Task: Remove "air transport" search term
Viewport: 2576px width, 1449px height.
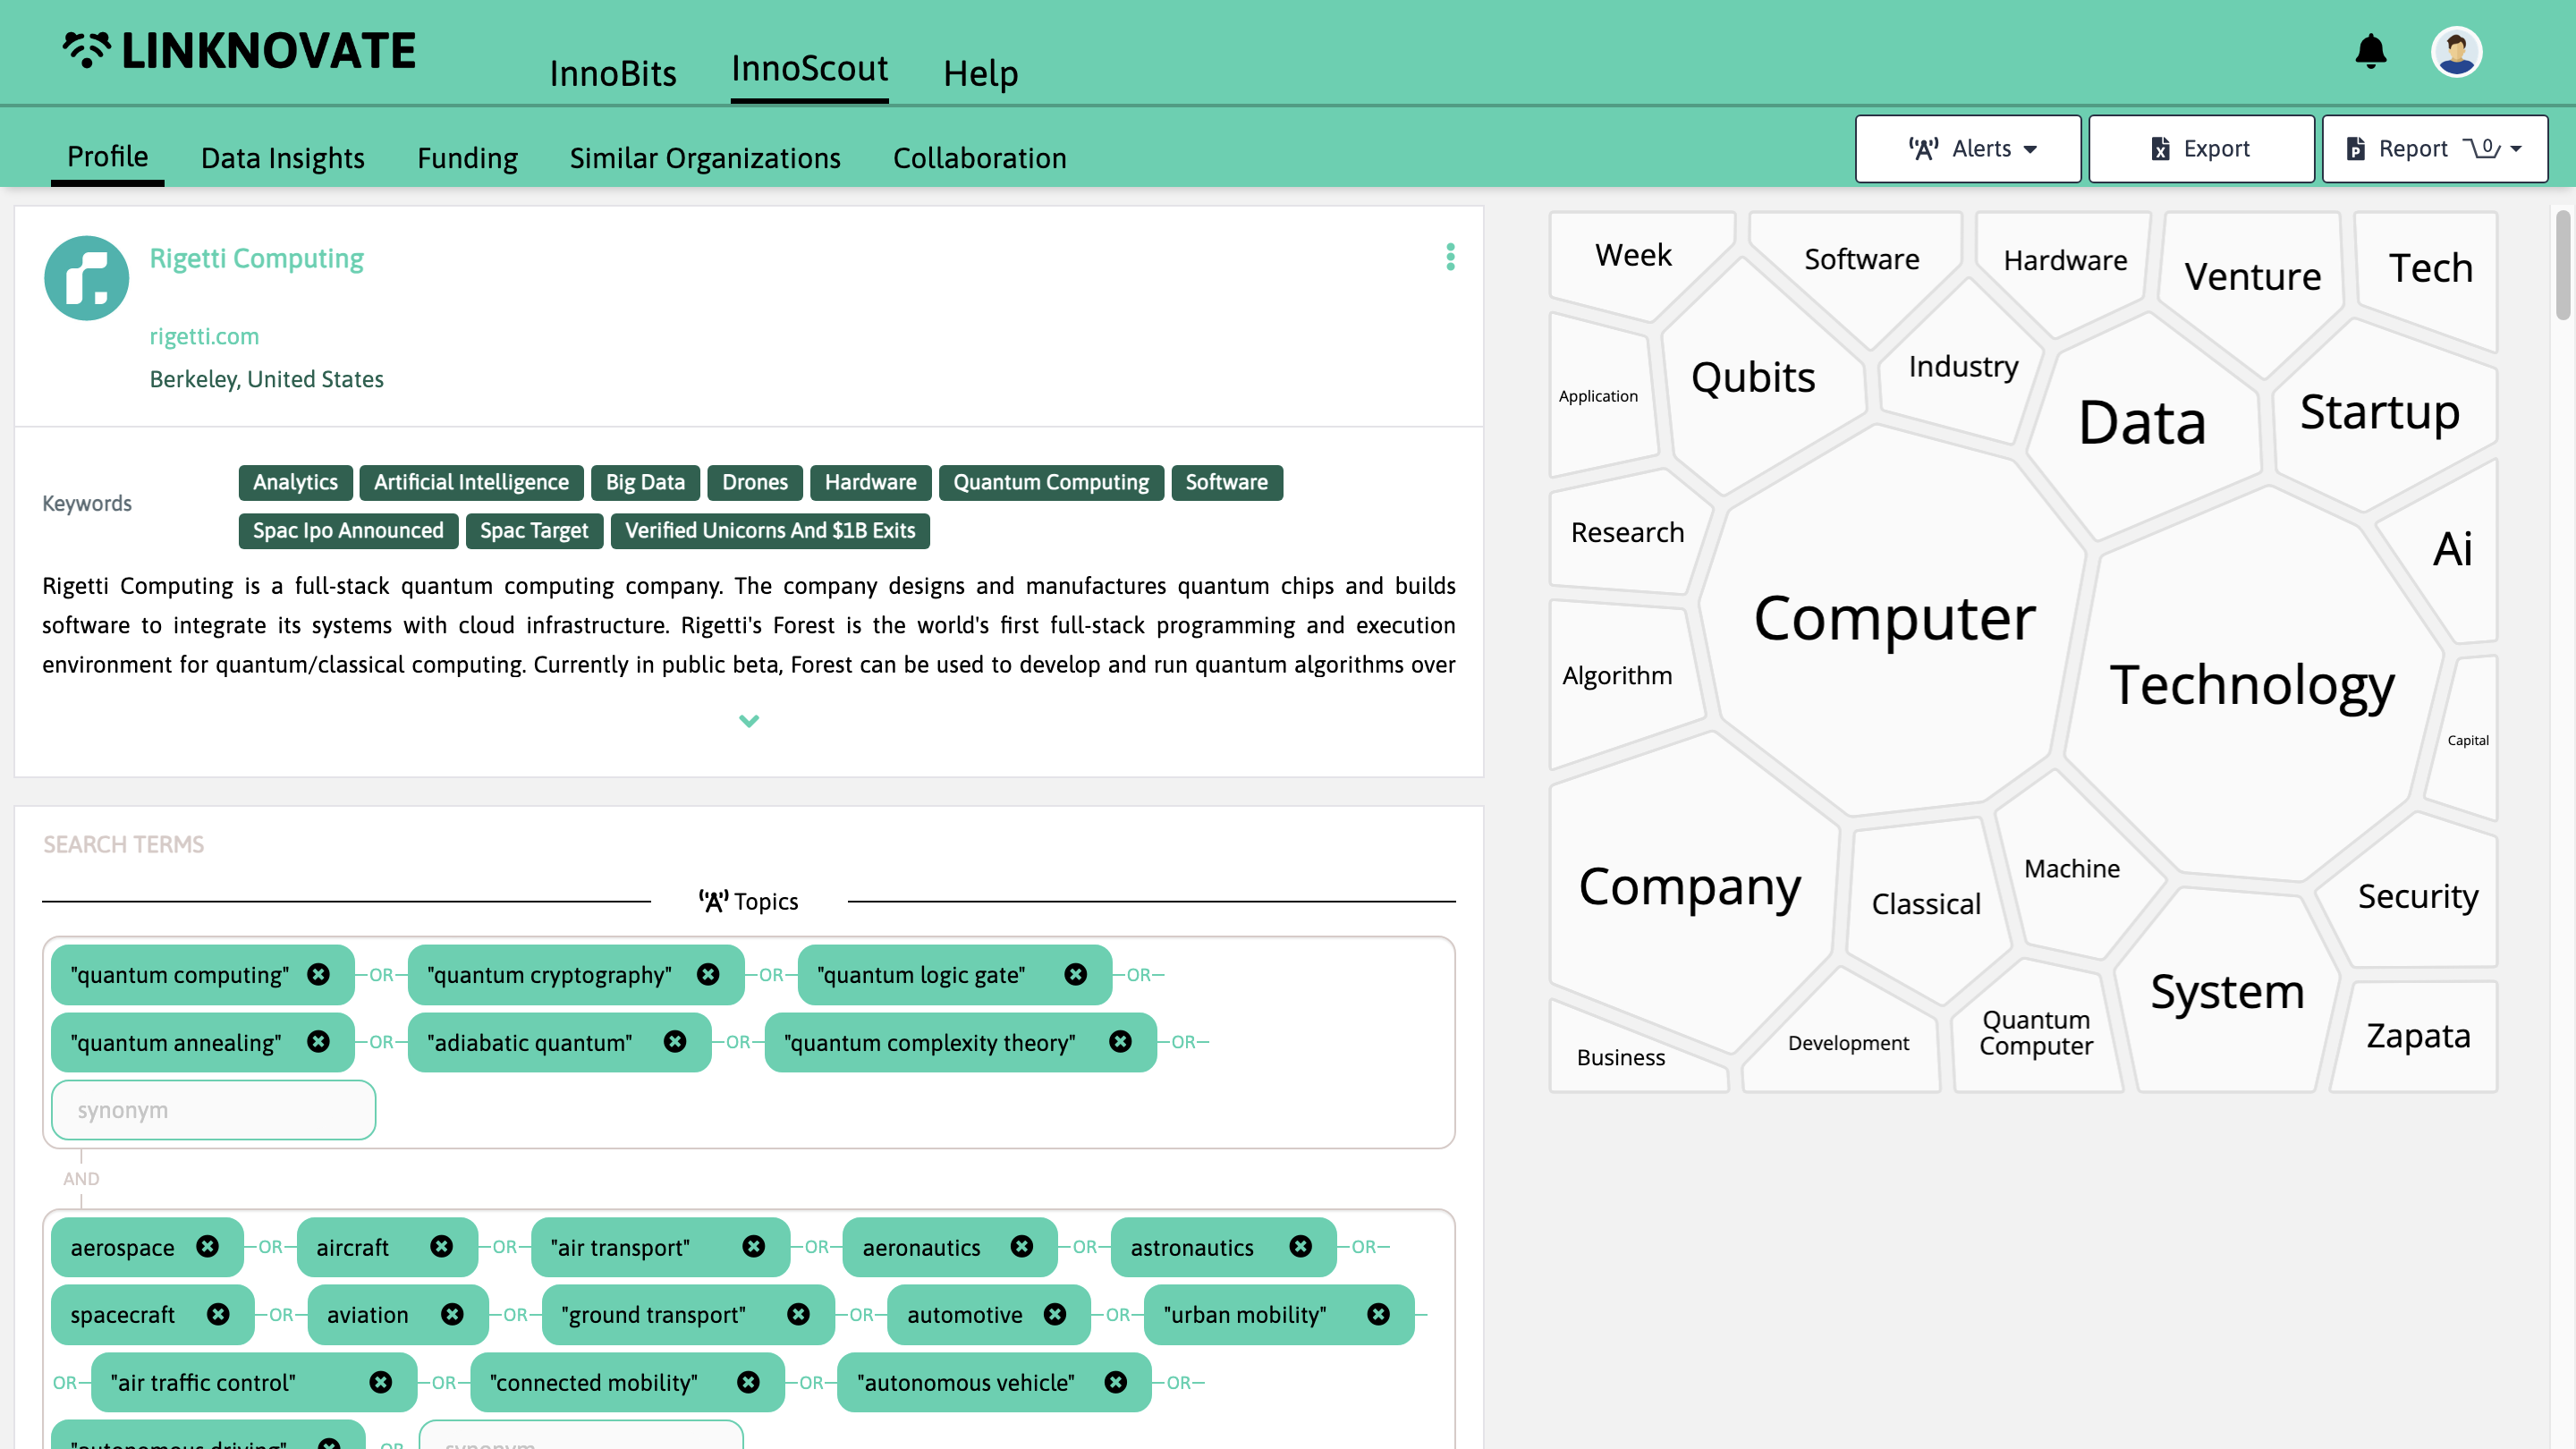Action: tap(754, 1246)
